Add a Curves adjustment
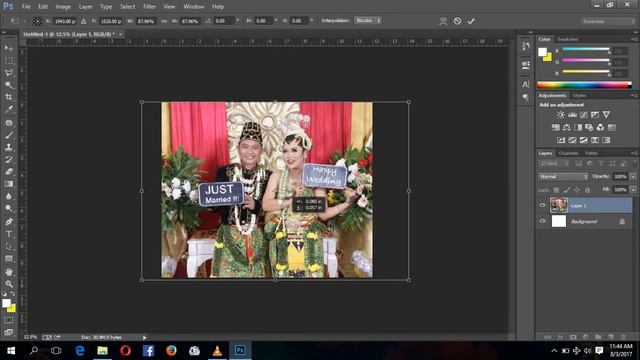This screenshot has height=360, width=640. pos(584,115)
